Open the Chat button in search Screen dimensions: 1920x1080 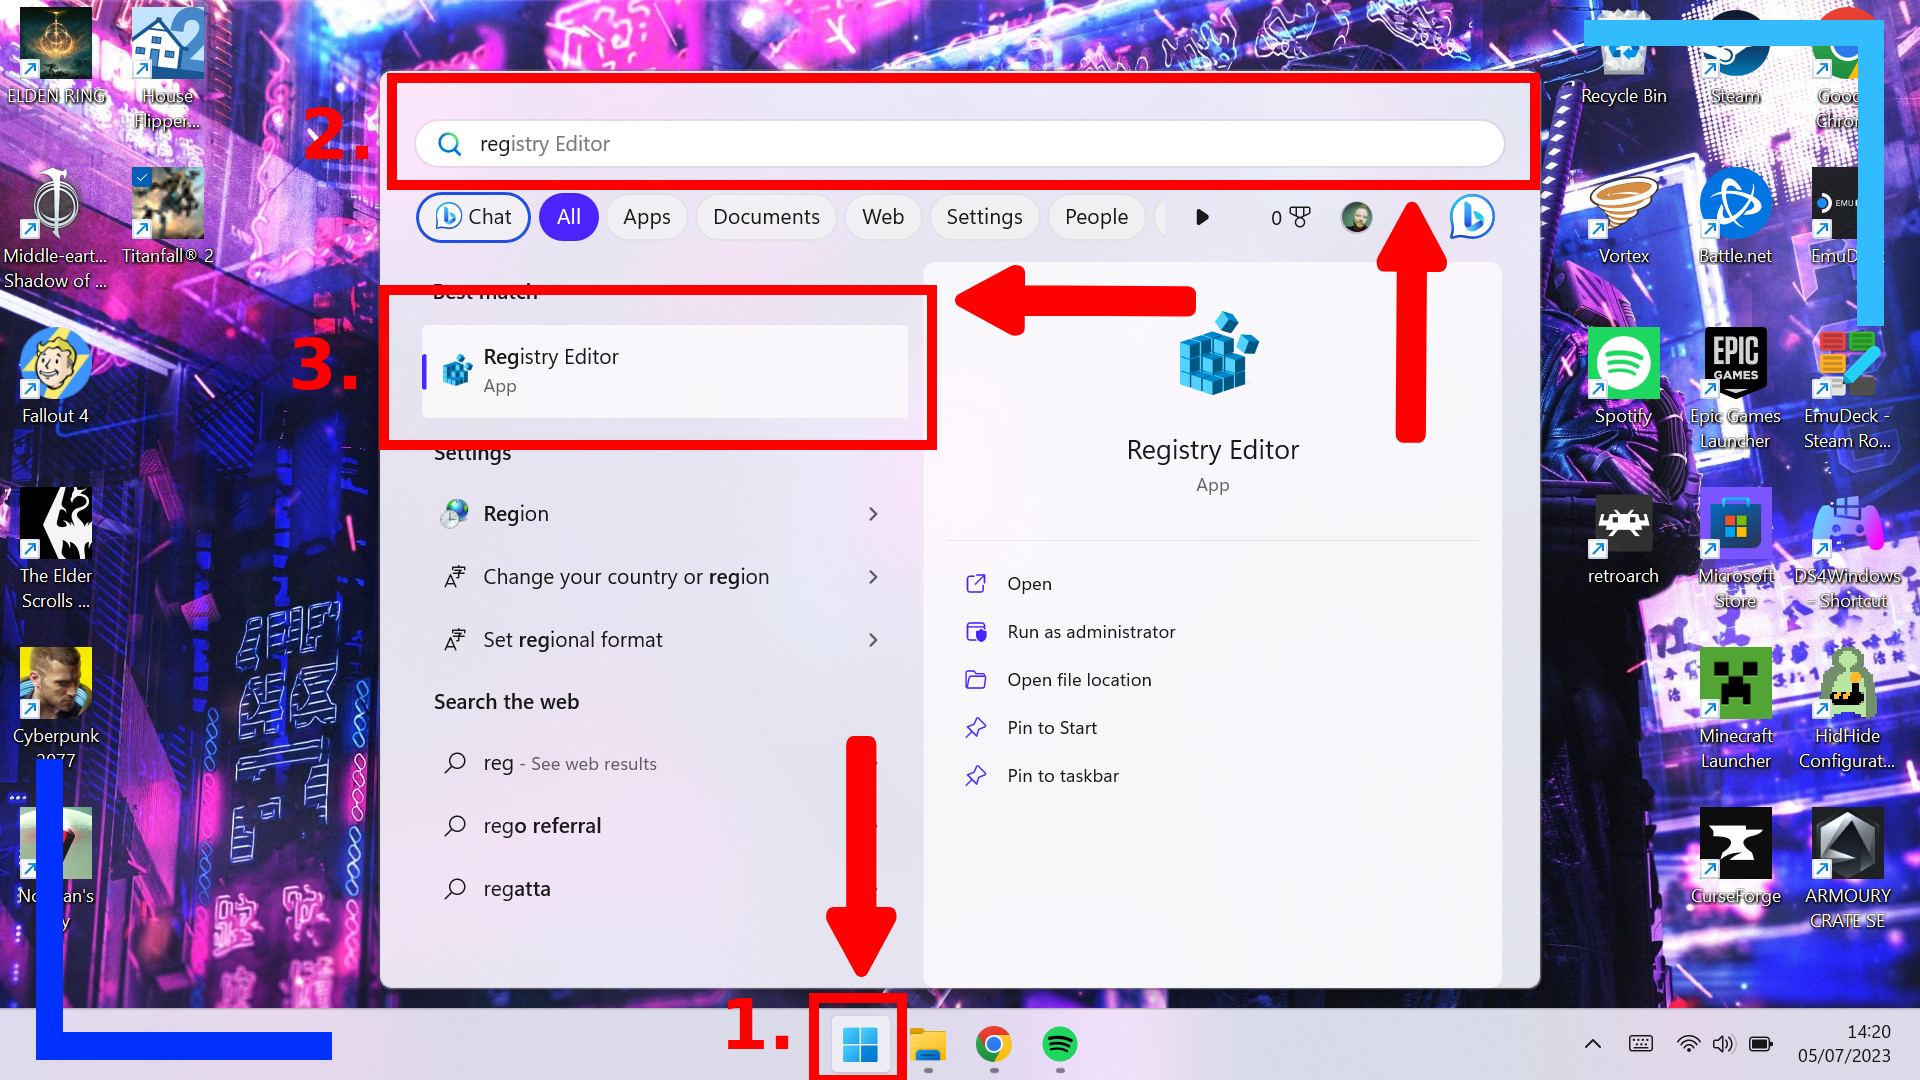click(x=473, y=217)
